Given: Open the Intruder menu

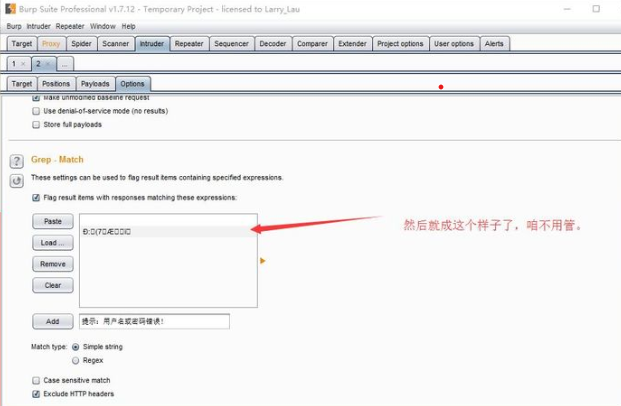Looking at the screenshot, I should 38,27.
